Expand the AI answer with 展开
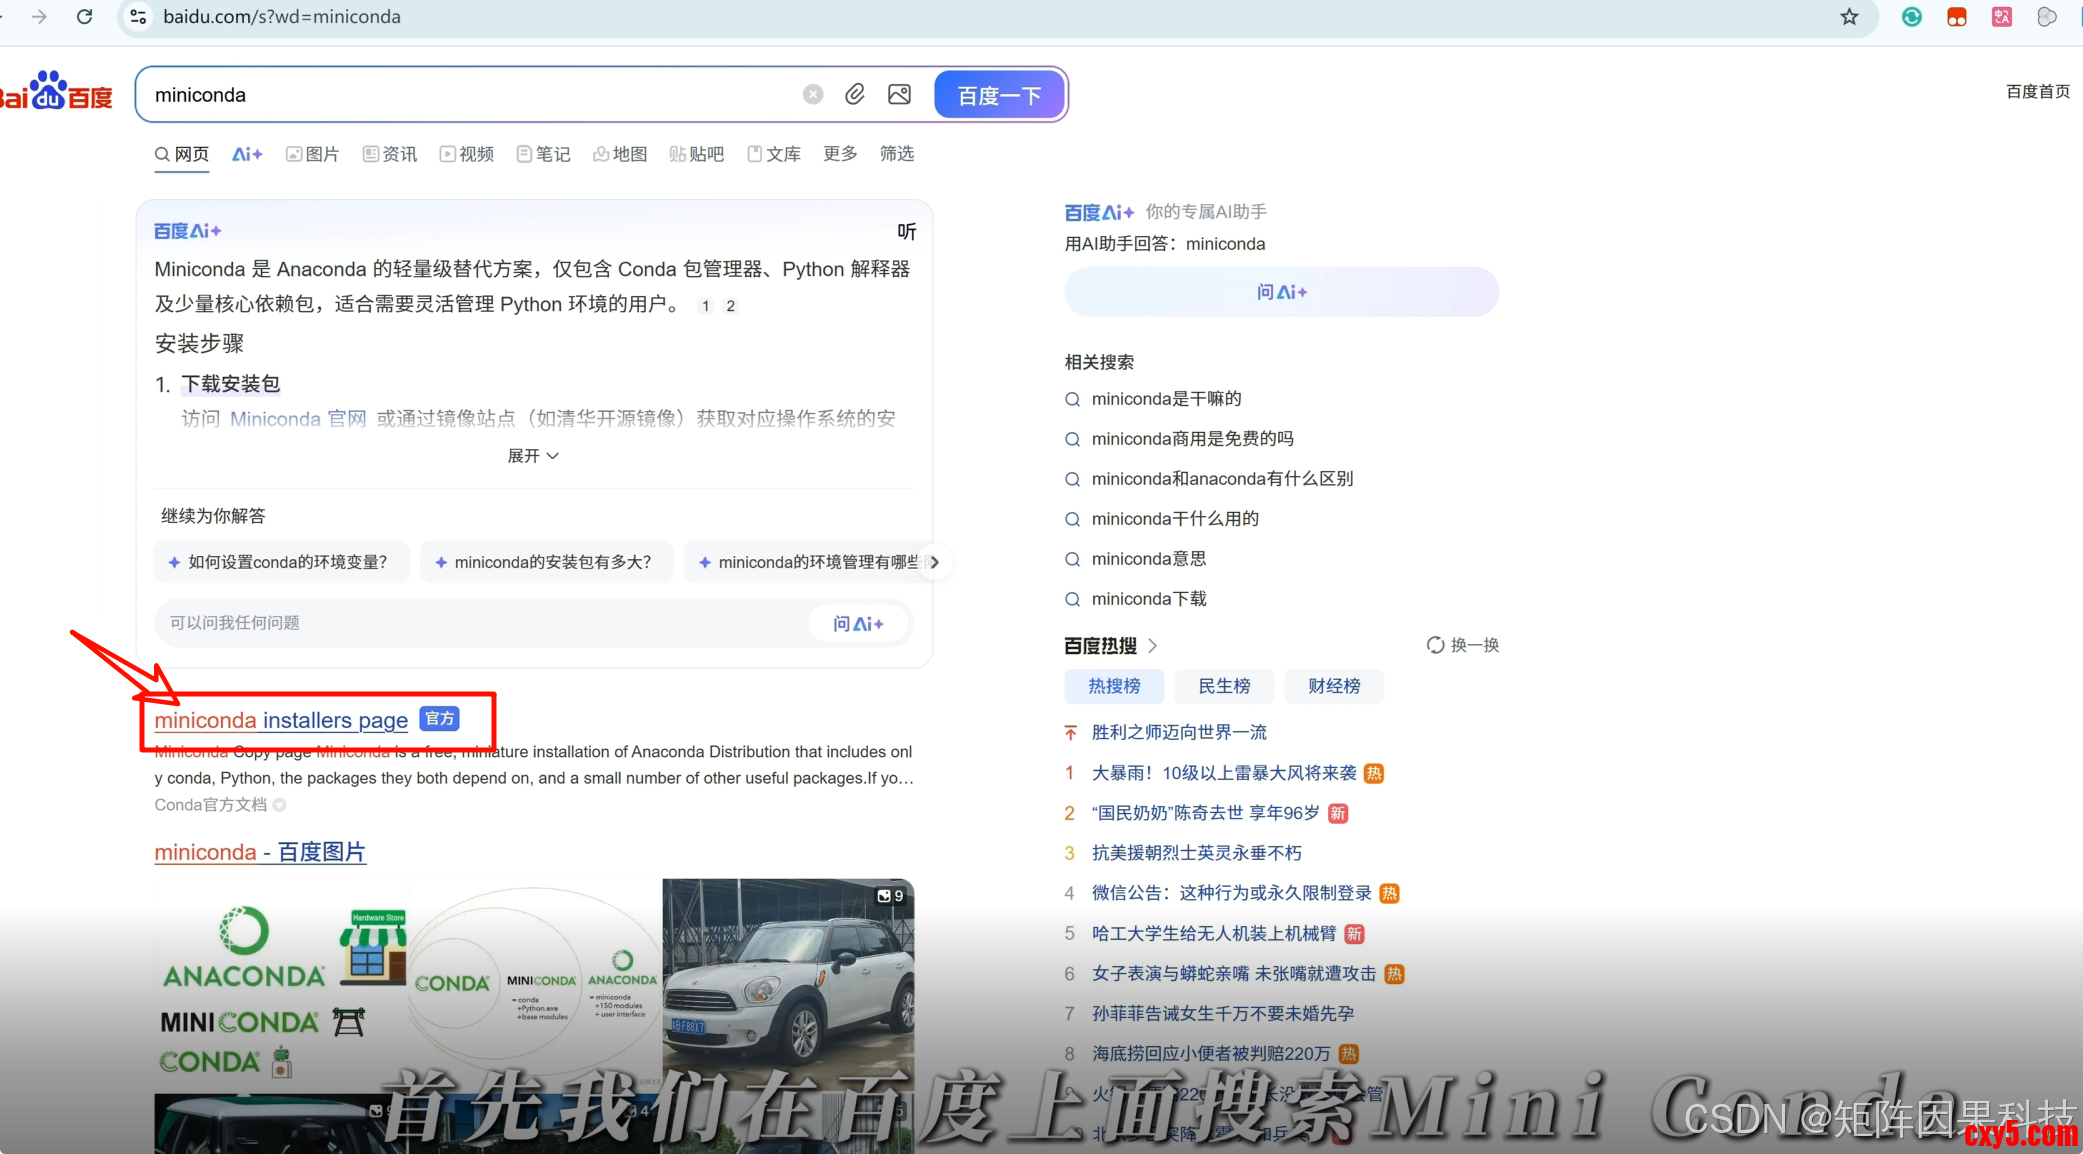The width and height of the screenshot is (2083, 1154). (x=532, y=456)
